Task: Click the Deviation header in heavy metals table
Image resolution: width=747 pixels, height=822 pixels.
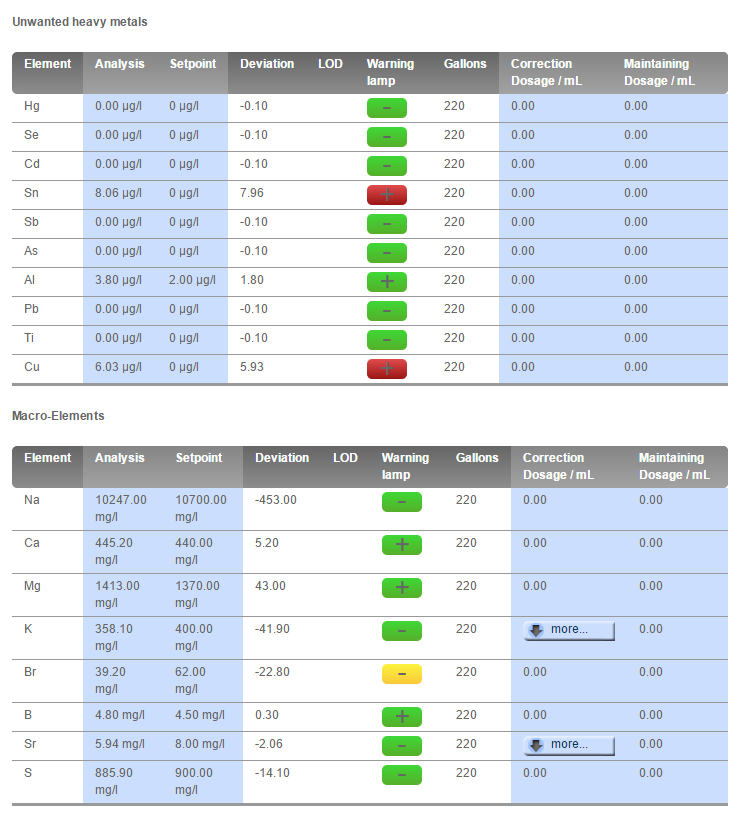Action: 267,64
